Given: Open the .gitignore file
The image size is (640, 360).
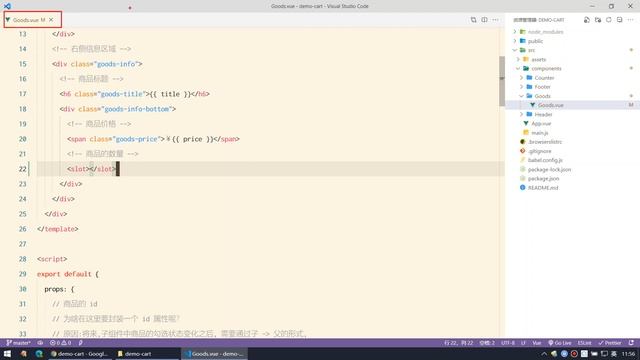Looking at the screenshot, I should 539,151.
